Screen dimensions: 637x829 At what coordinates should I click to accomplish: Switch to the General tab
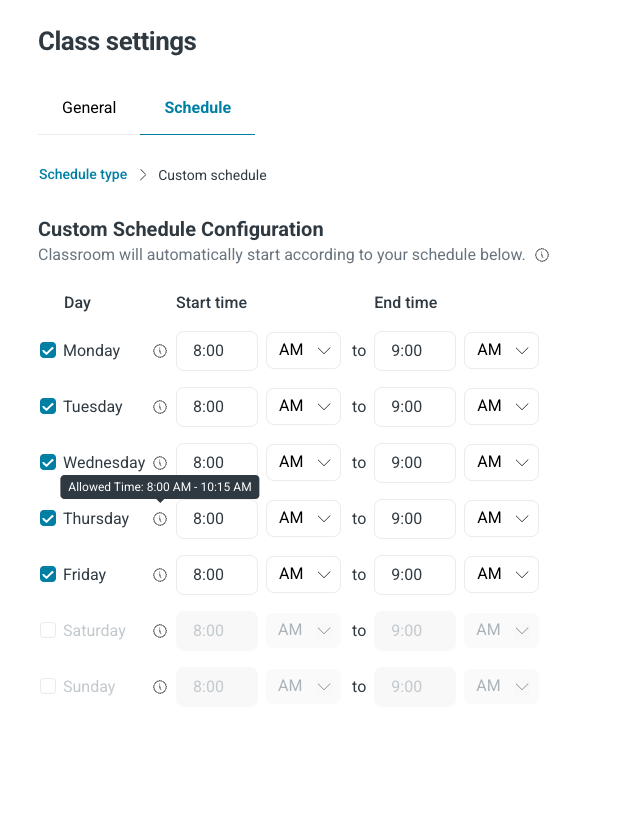[89, 108]
